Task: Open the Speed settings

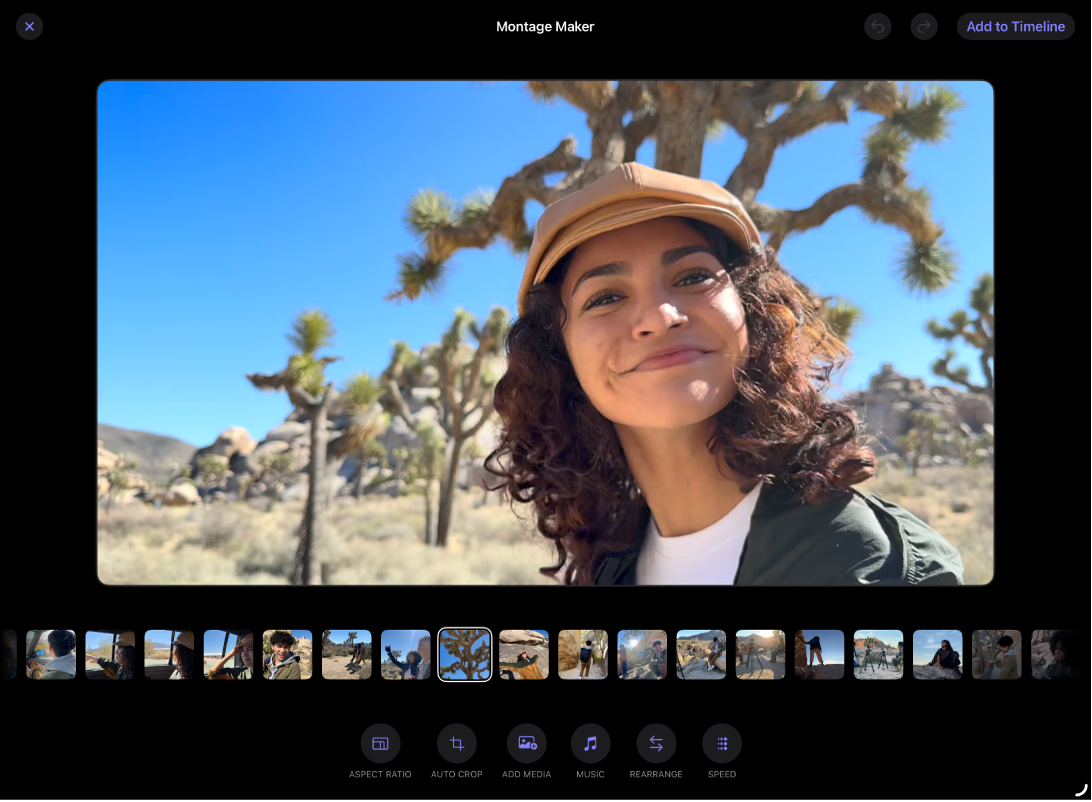Action: tap(721, 744)
